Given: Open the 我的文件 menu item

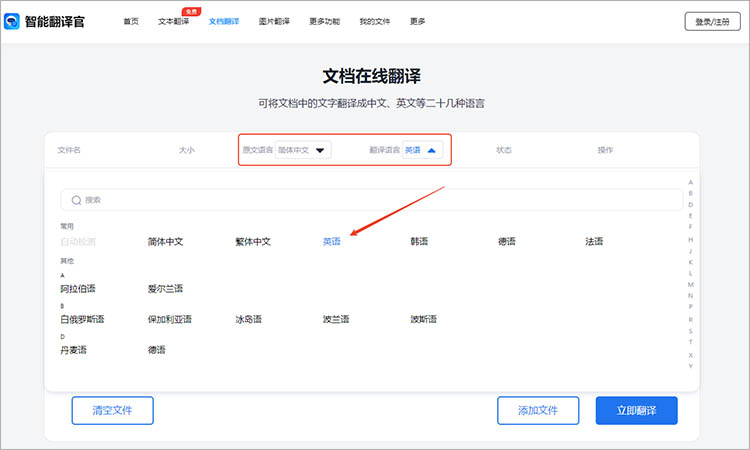Looking at the screenshot, I should tap(375, 21).
